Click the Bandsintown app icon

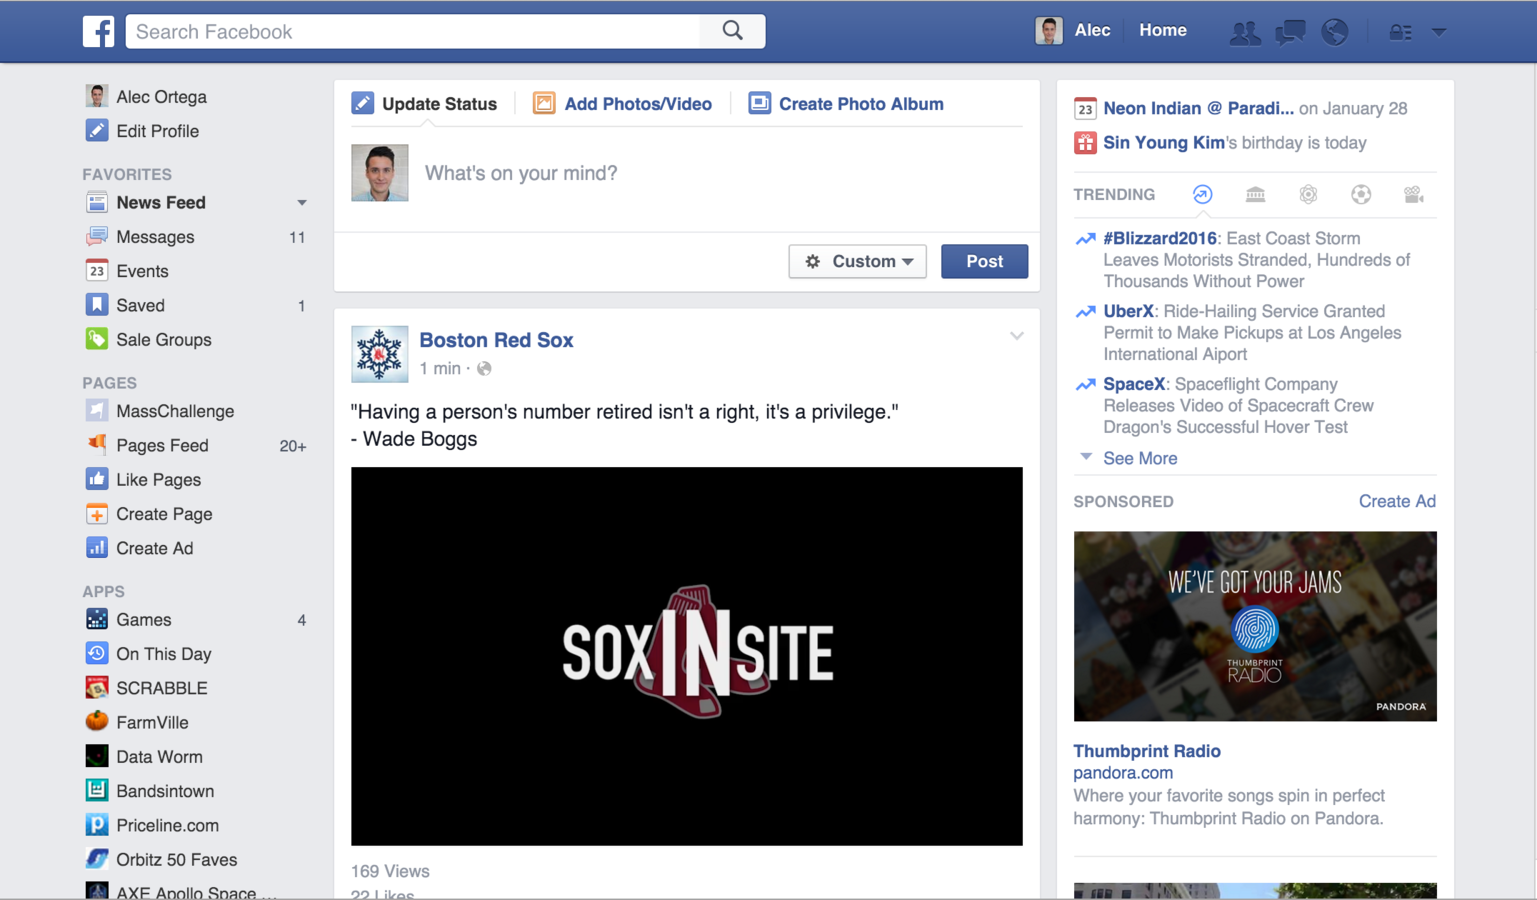[97, 790]
